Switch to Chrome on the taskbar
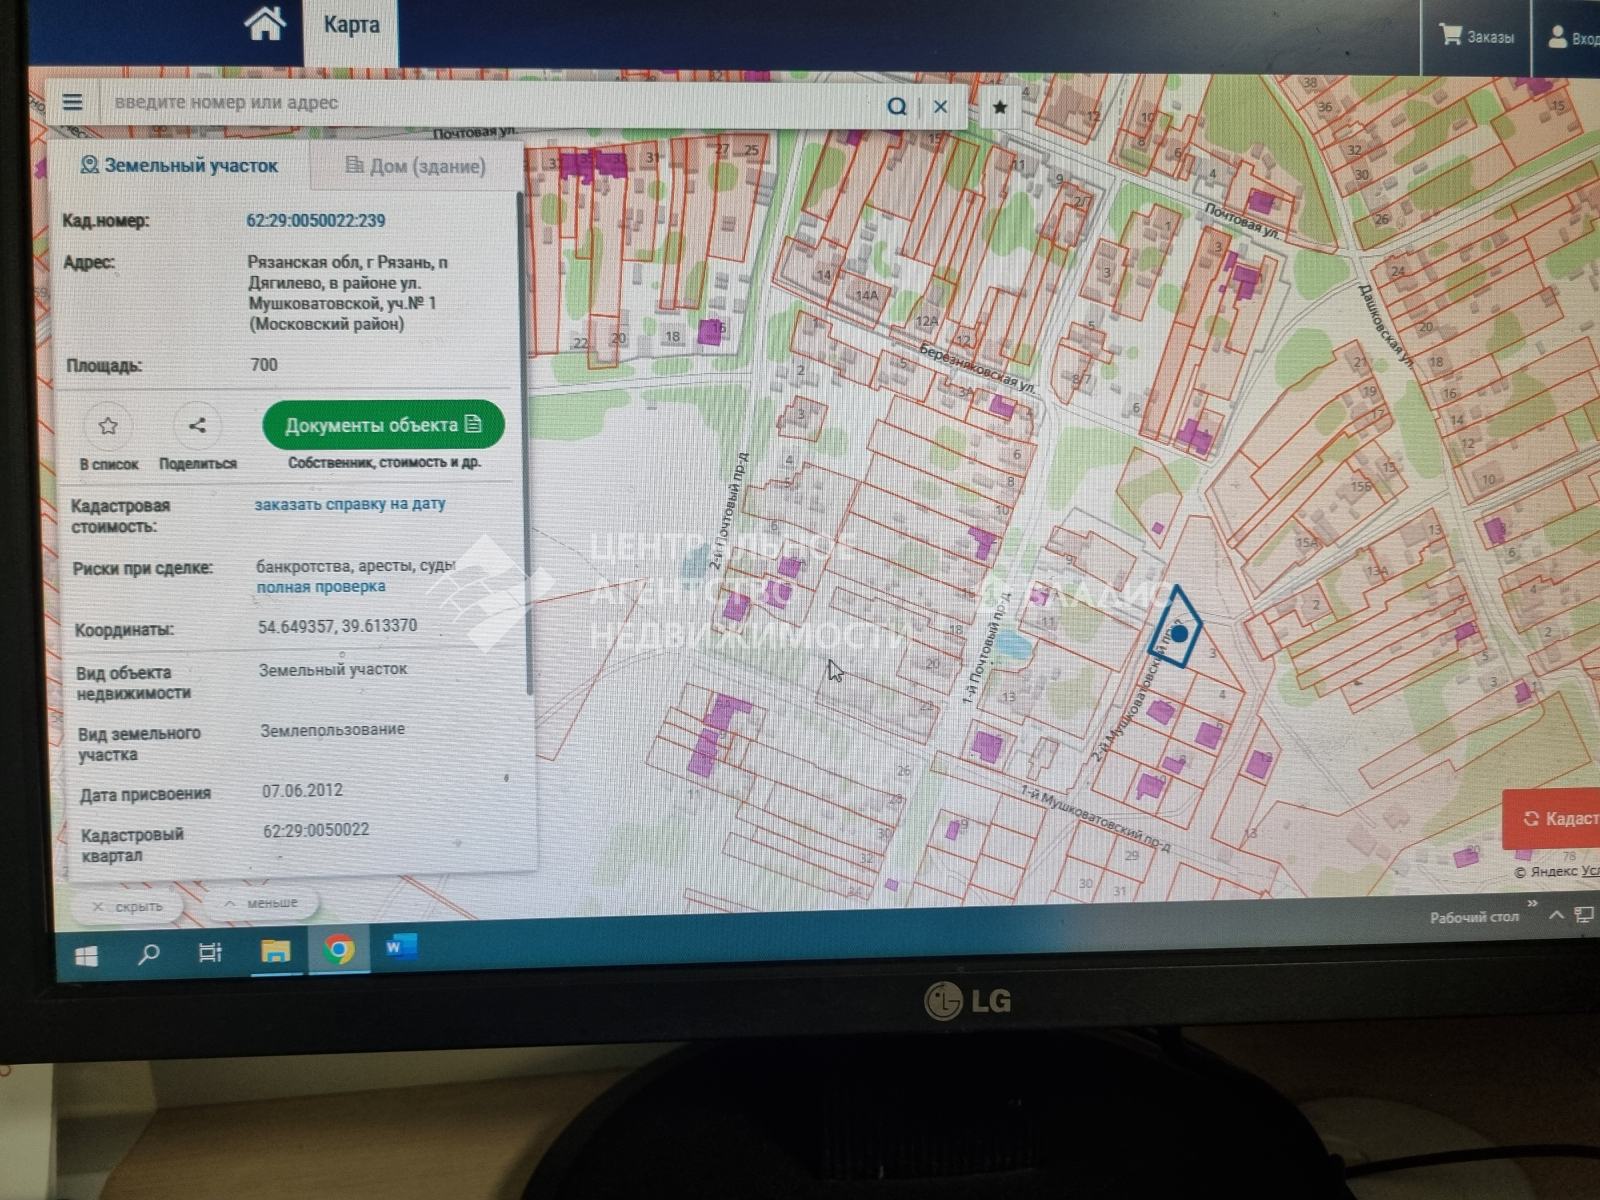This screenshot has width=1600, height=1200. (x=339, y=948)
